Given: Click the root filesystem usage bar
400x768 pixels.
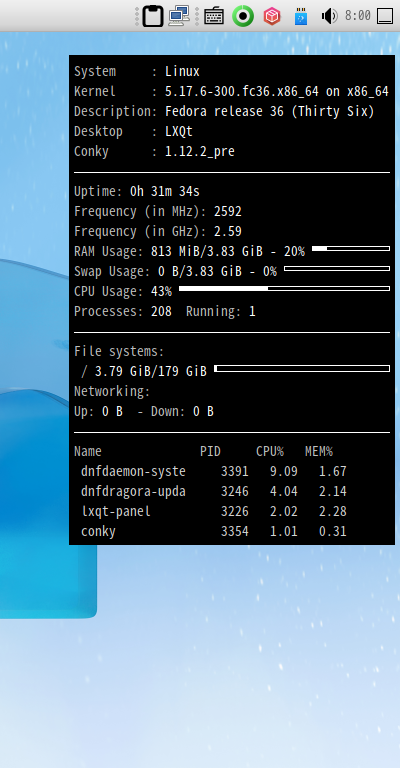Looking at the screenshot, I should point(302,368).
